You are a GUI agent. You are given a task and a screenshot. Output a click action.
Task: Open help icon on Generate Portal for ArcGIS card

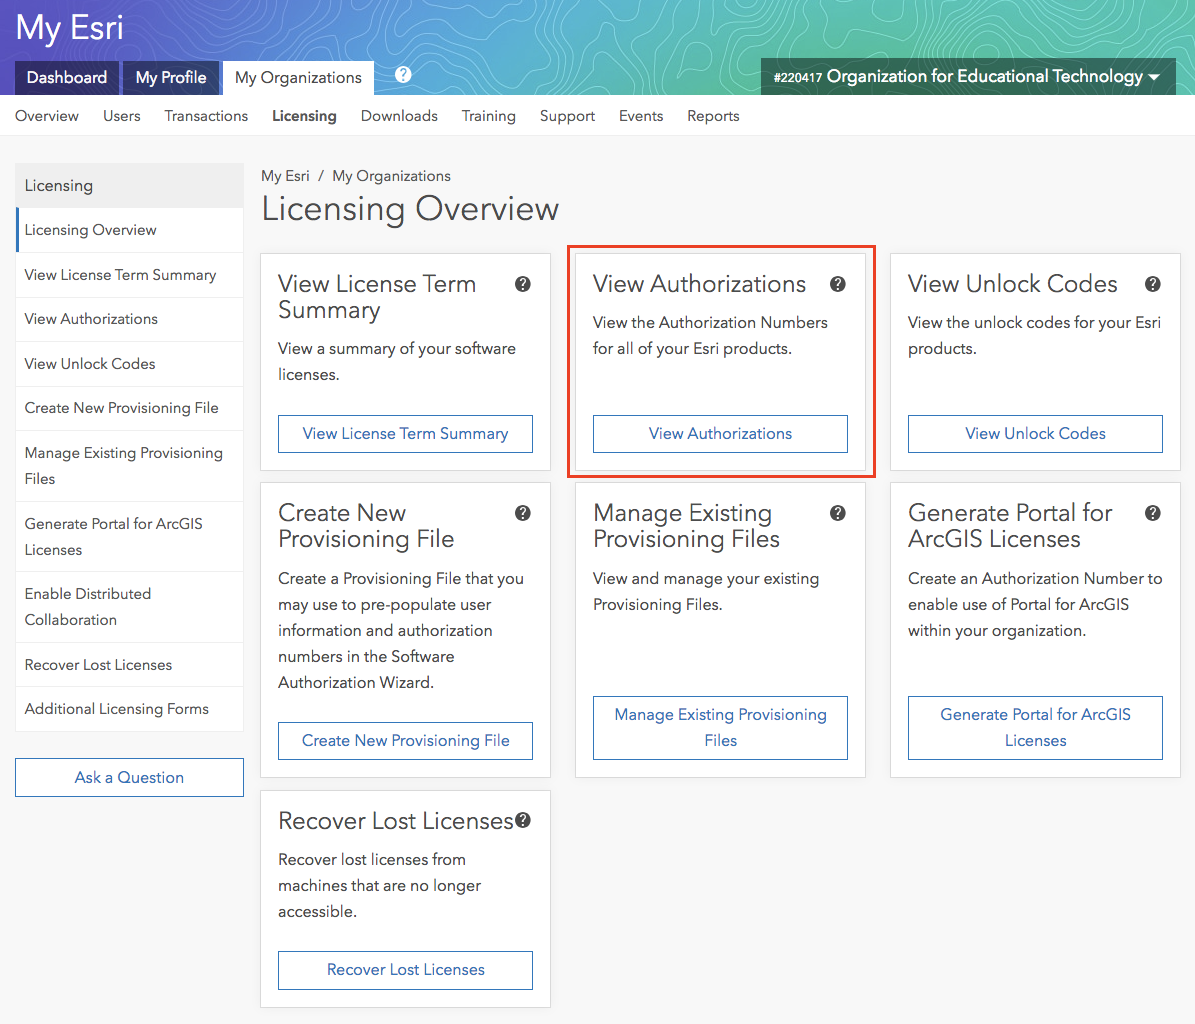point(1152,513)
